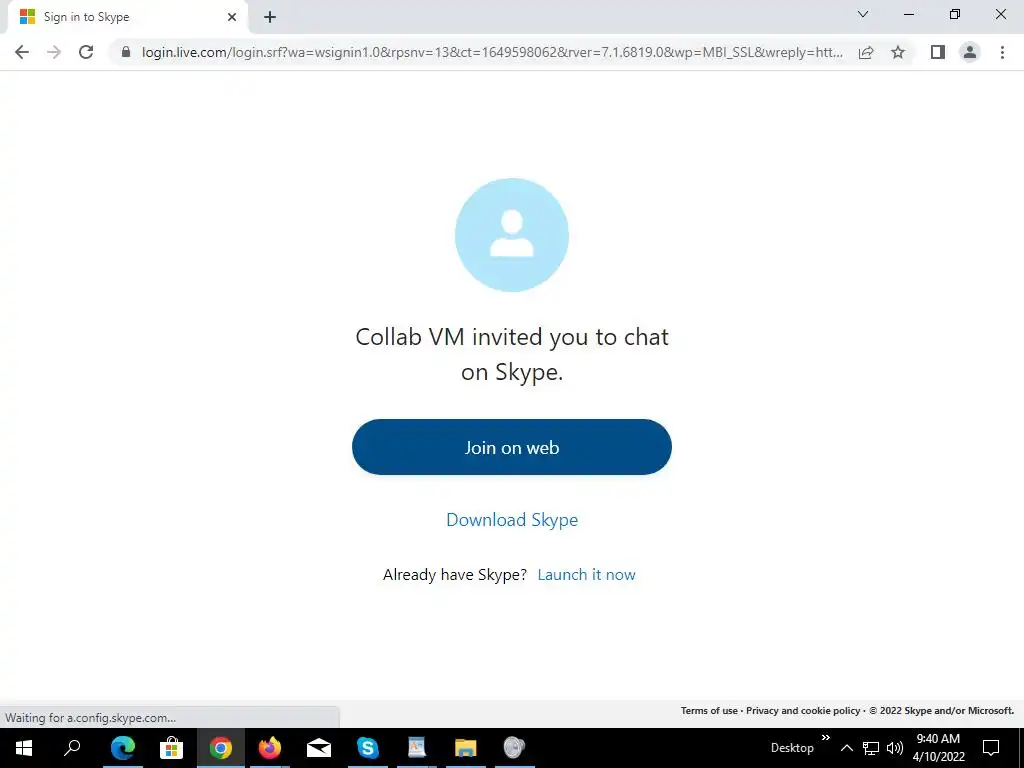Click the padlock site info icon
Screen dimensions: 1024x768
[x=126, y=52]
